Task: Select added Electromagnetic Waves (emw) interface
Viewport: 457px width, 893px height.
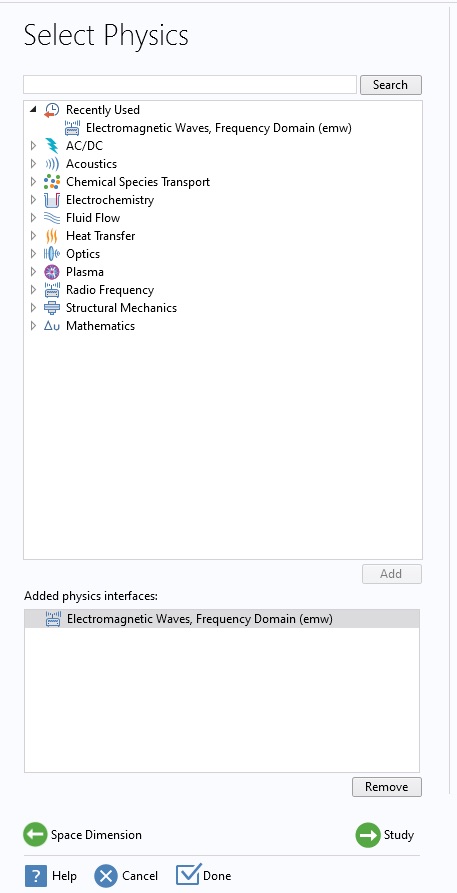Action: (x=222, y=619)
